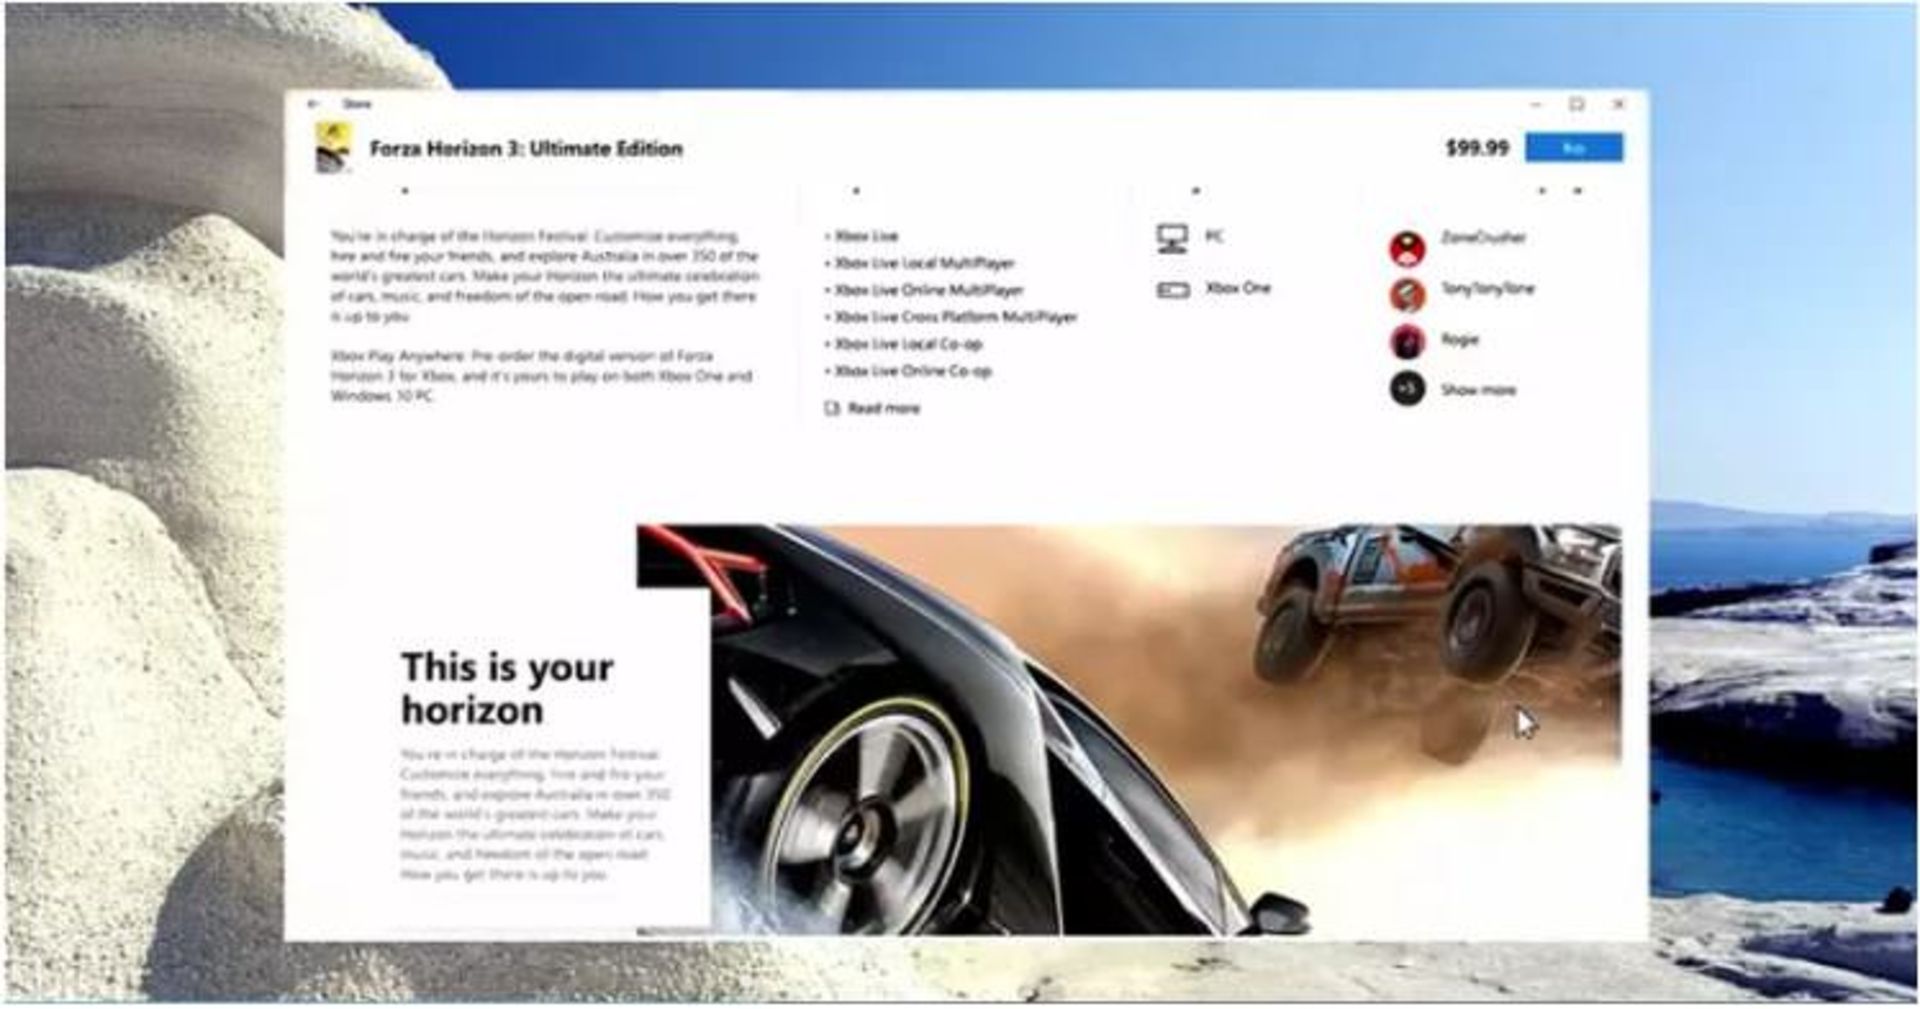
Task: Select the Xbox Live Online MultiPlayer feature
Action: (x=928, y=290)
